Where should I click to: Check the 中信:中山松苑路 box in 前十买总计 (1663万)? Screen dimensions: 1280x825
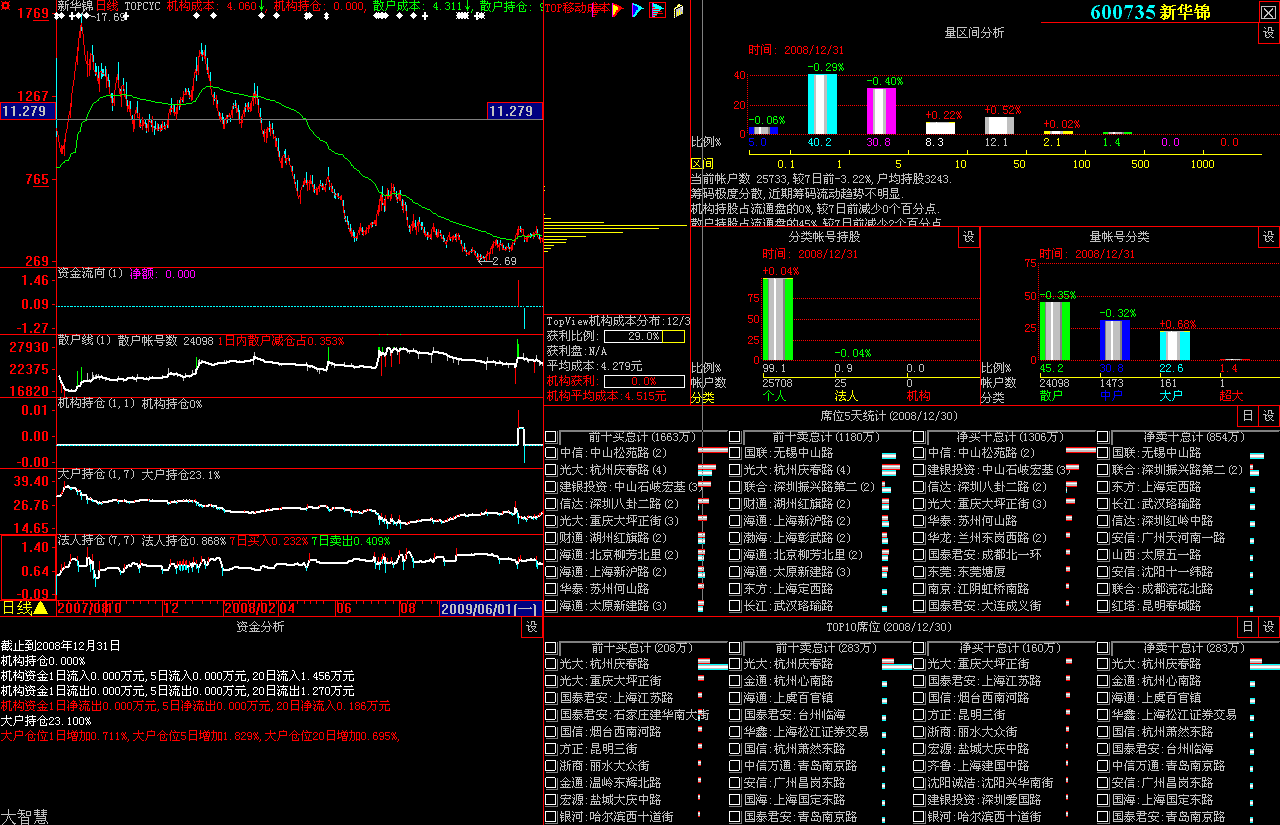(551, 453)
